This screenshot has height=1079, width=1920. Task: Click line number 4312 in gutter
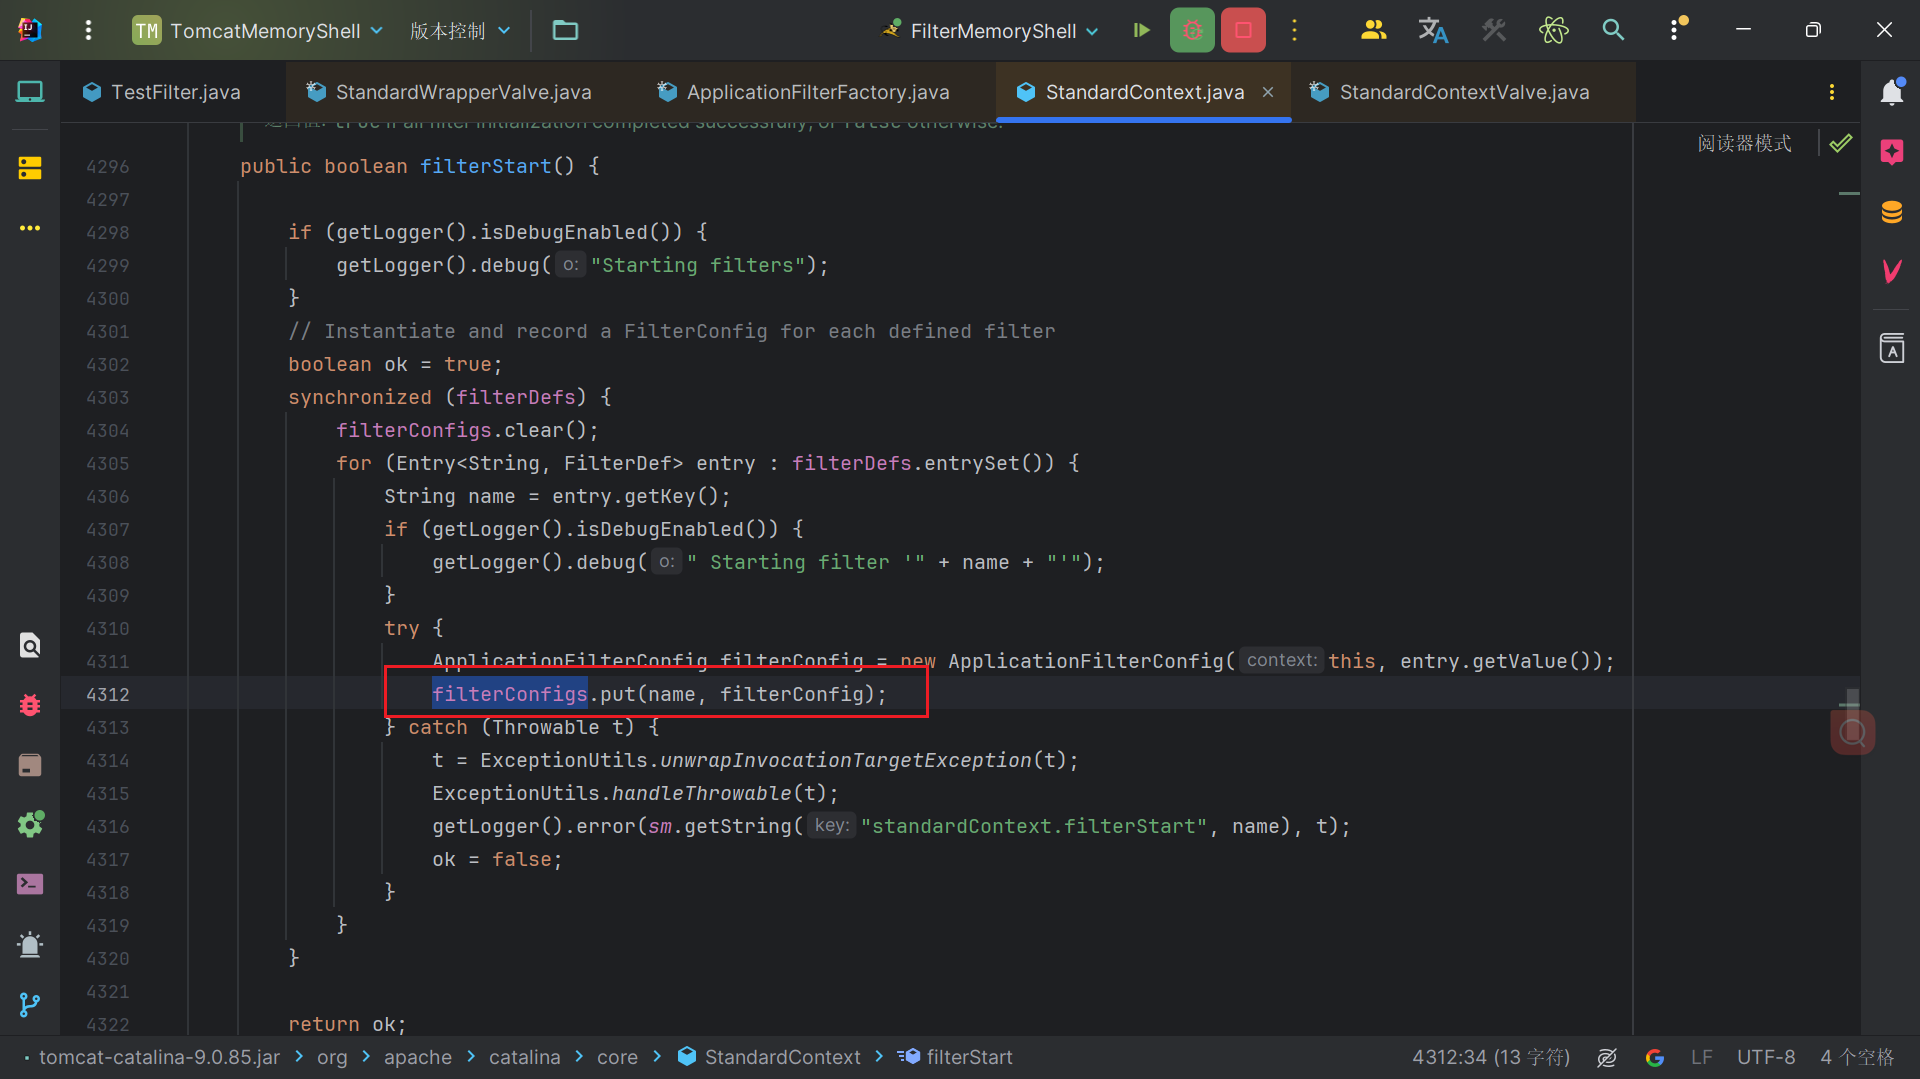pos(108,694)
